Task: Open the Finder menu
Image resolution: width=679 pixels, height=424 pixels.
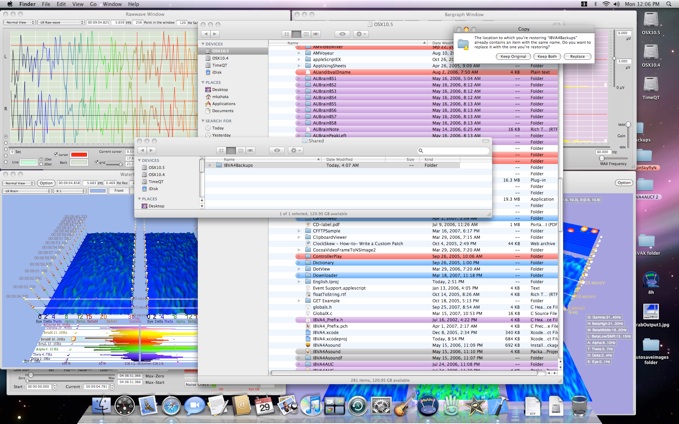Action: [27, 4]
